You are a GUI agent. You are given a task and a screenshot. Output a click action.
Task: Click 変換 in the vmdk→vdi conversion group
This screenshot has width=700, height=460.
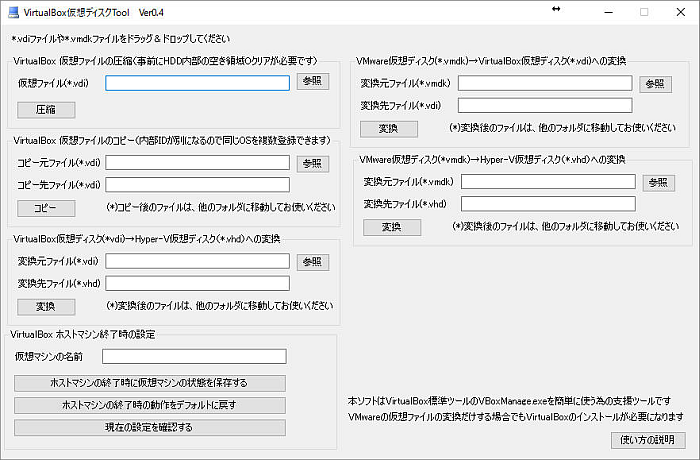point(389,129)
